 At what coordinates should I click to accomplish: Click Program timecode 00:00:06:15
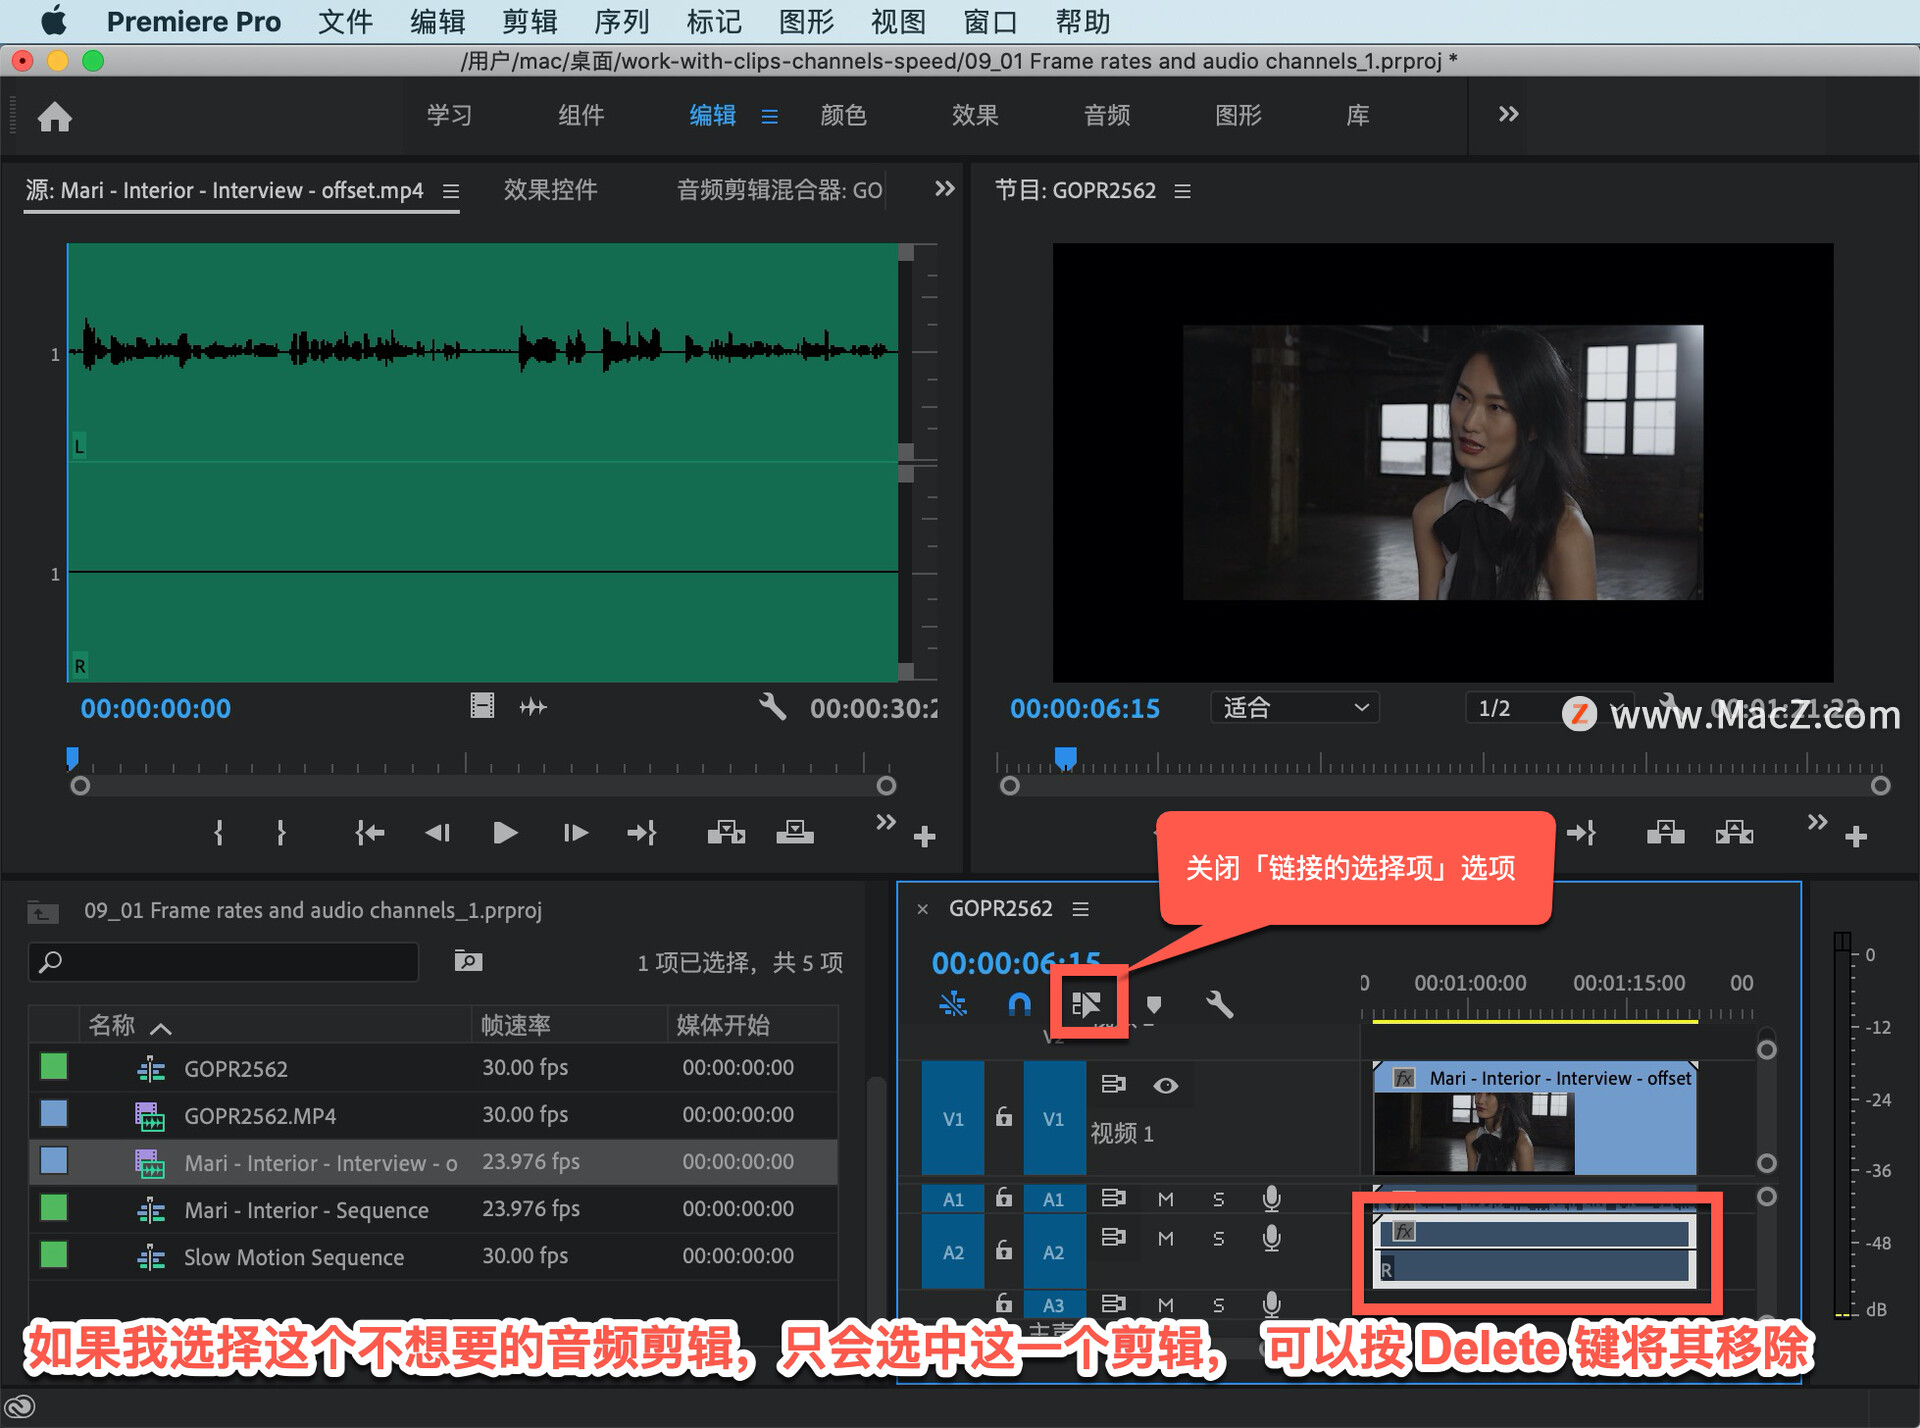tap(1085, 708)
